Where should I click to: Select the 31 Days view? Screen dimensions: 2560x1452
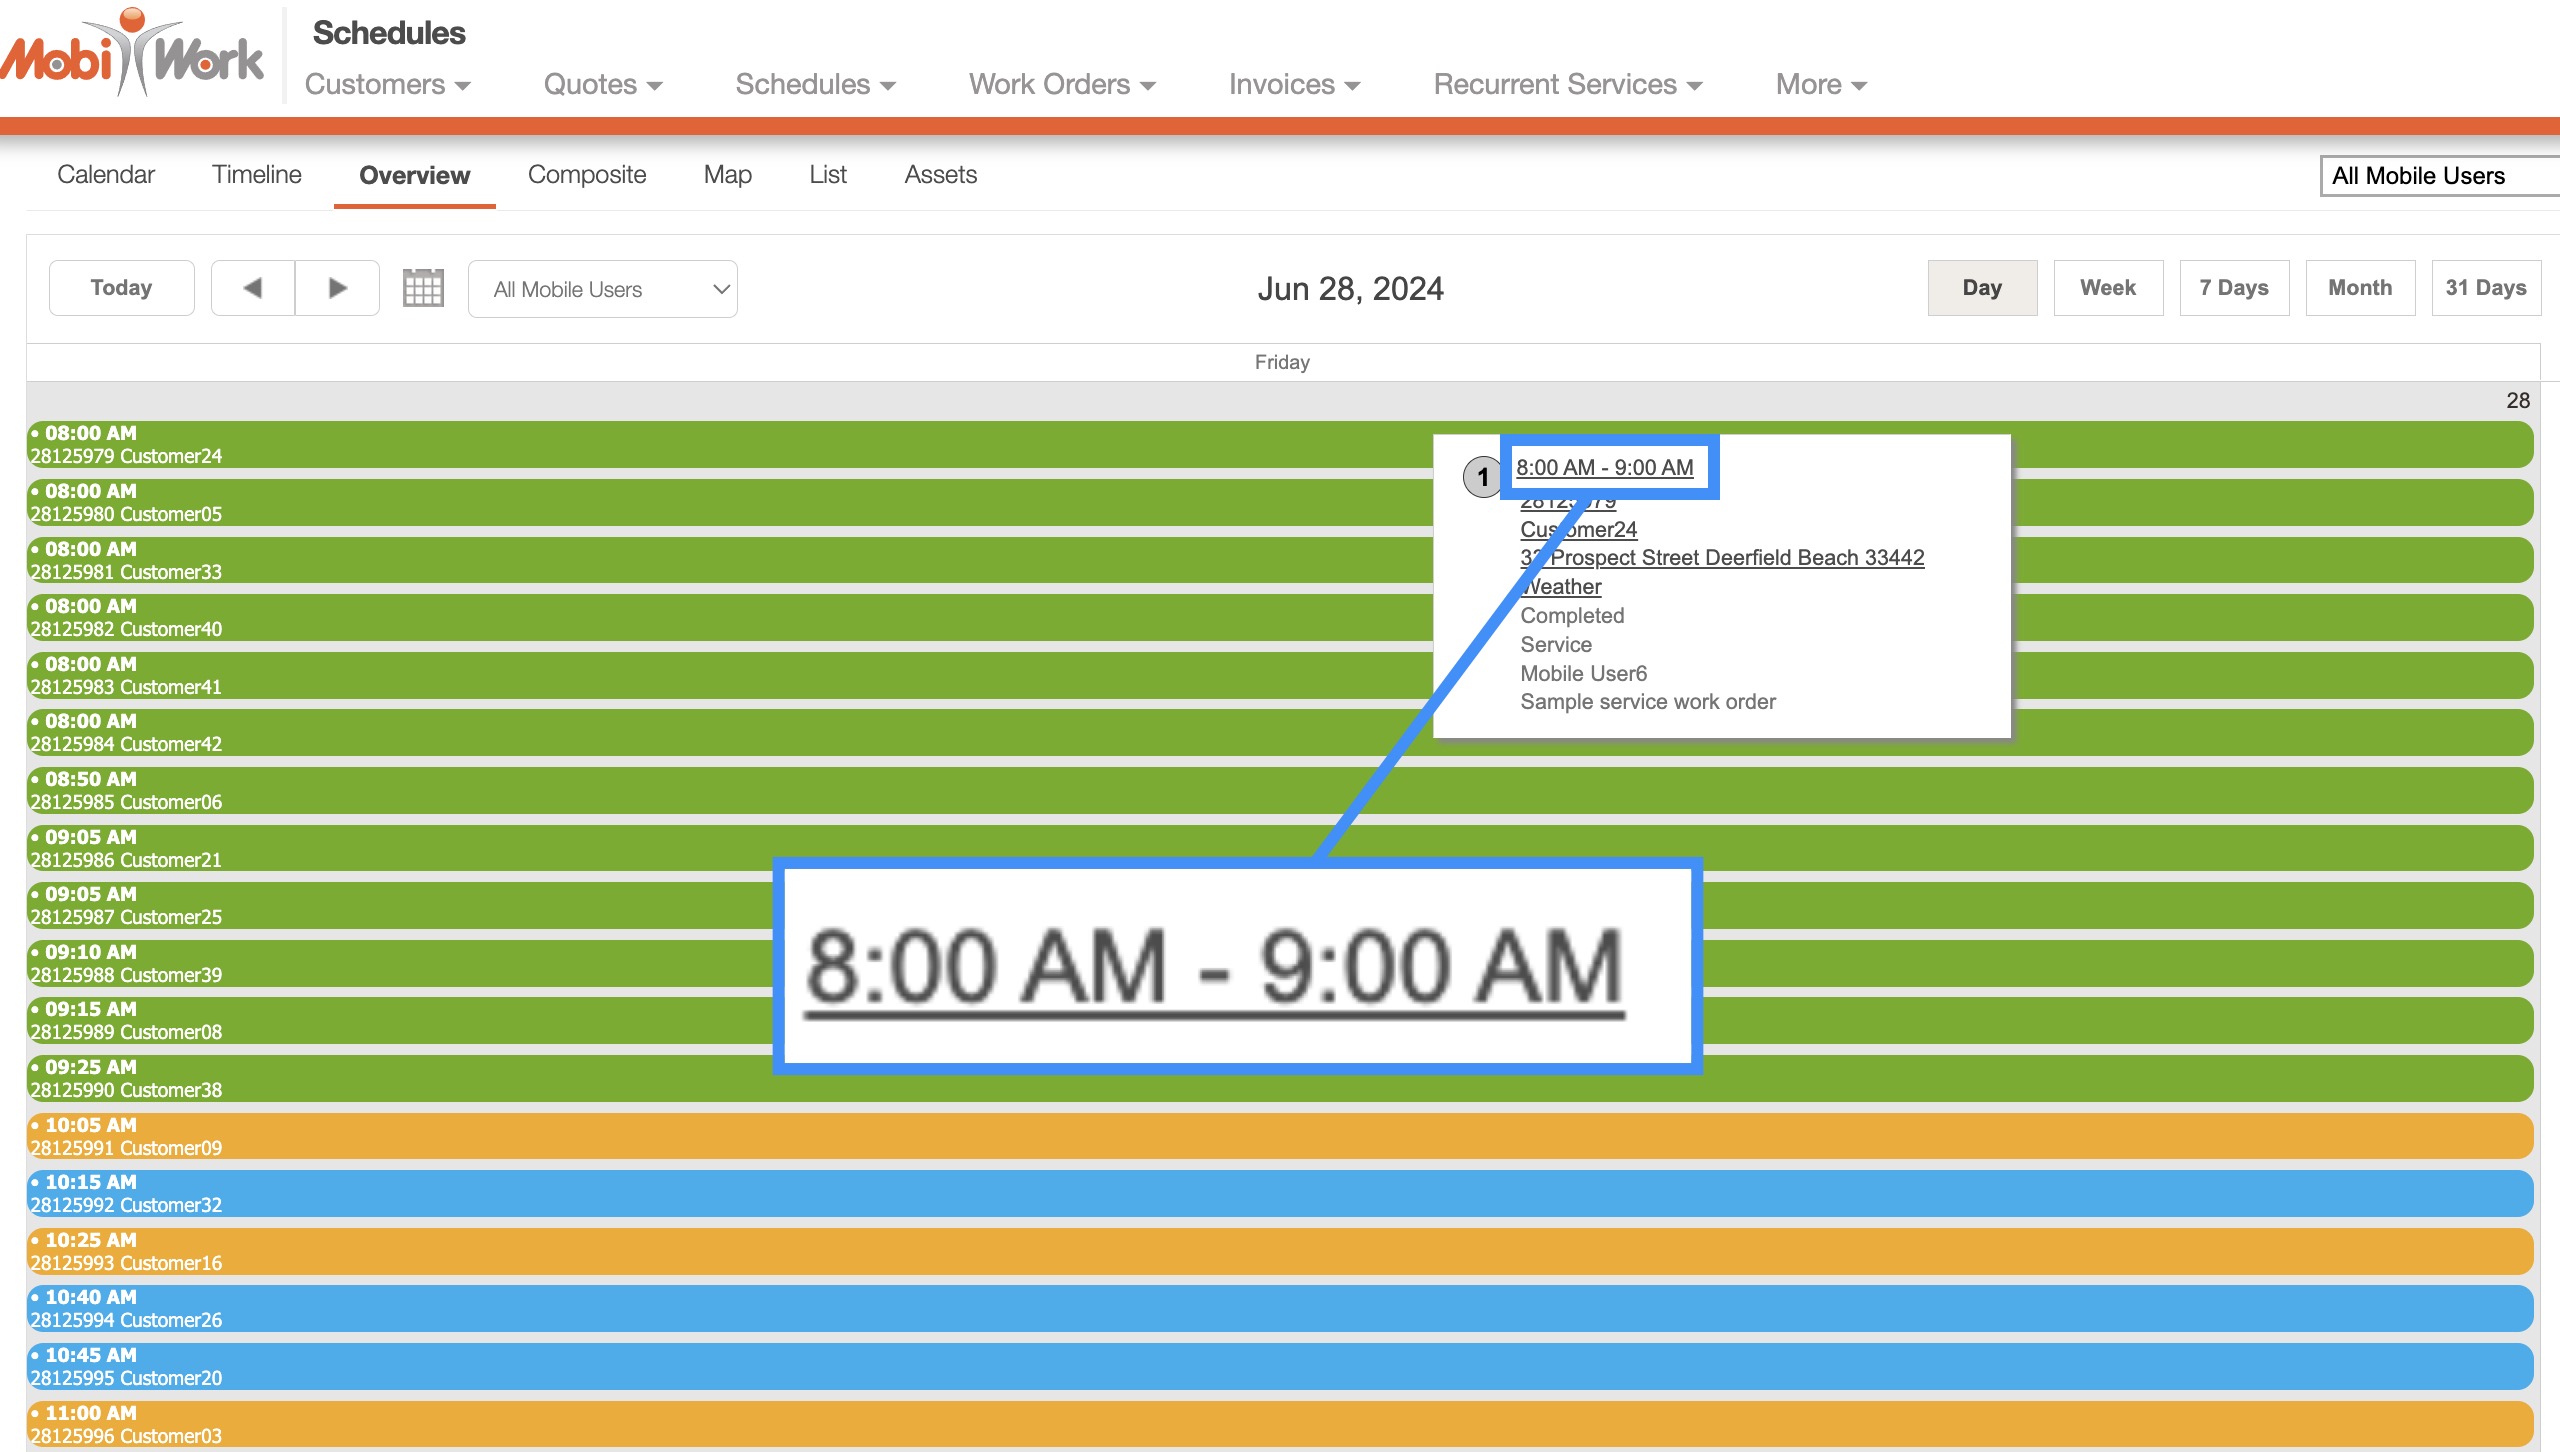2485,288
